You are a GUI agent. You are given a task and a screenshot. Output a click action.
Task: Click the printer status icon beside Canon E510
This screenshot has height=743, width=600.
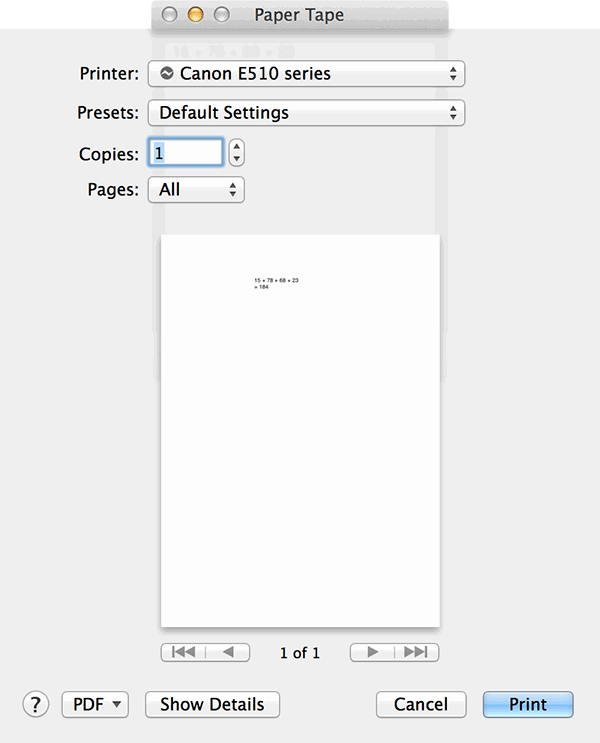(x=166, y=73)
